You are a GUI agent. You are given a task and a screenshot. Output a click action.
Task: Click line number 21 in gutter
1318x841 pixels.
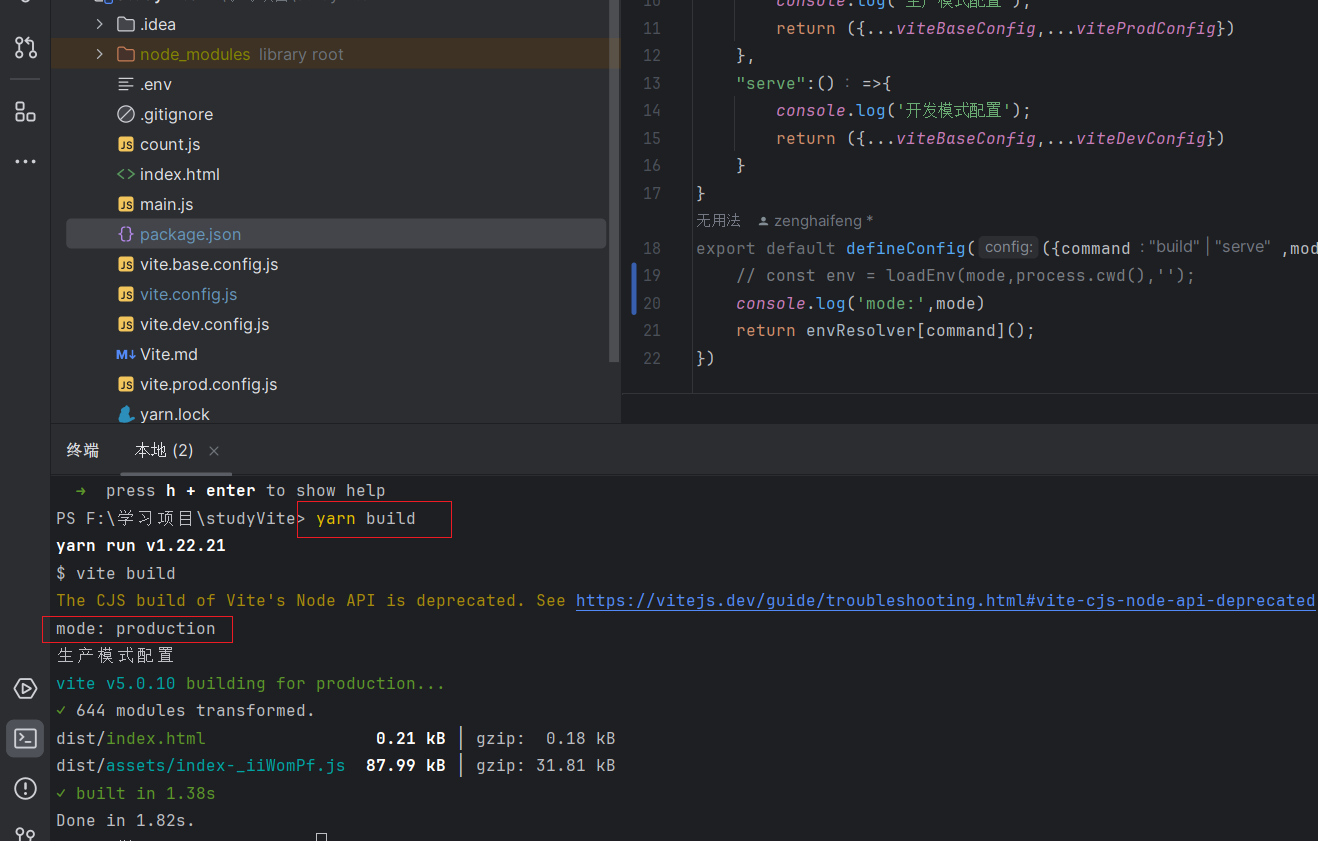pos(652,330)
